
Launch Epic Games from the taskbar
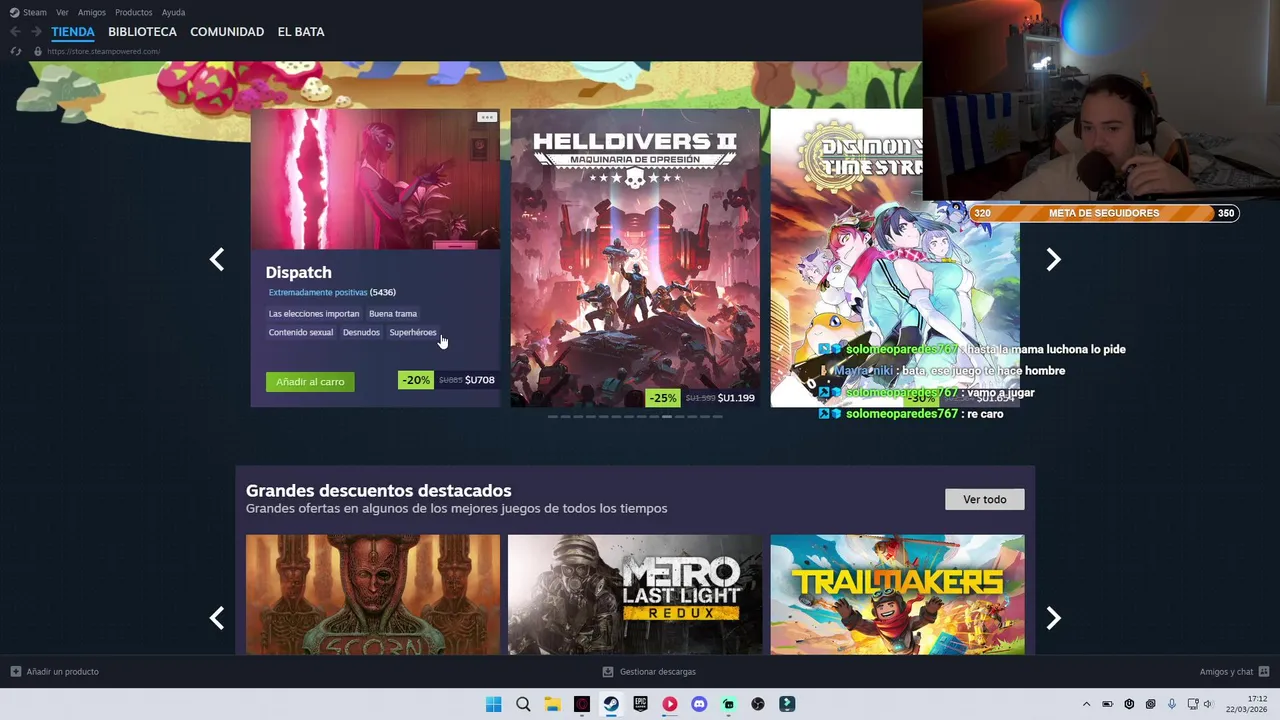coord(640,704)
